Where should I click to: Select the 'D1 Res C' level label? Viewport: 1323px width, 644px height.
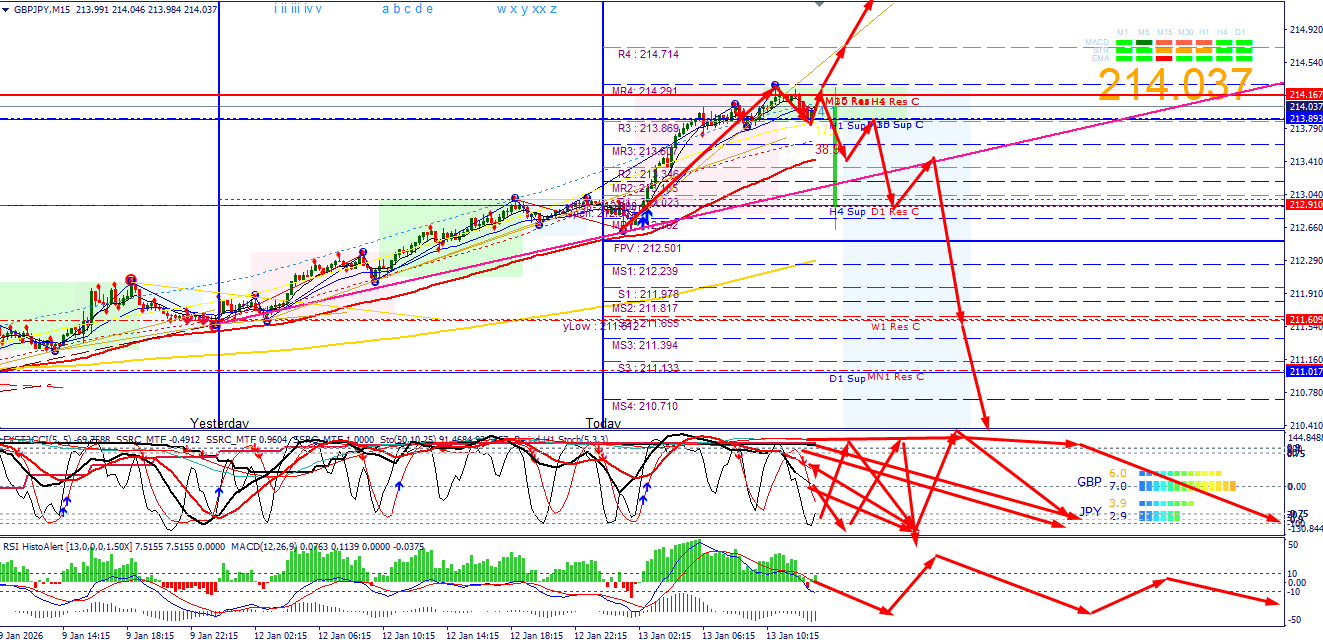[894, 212]
